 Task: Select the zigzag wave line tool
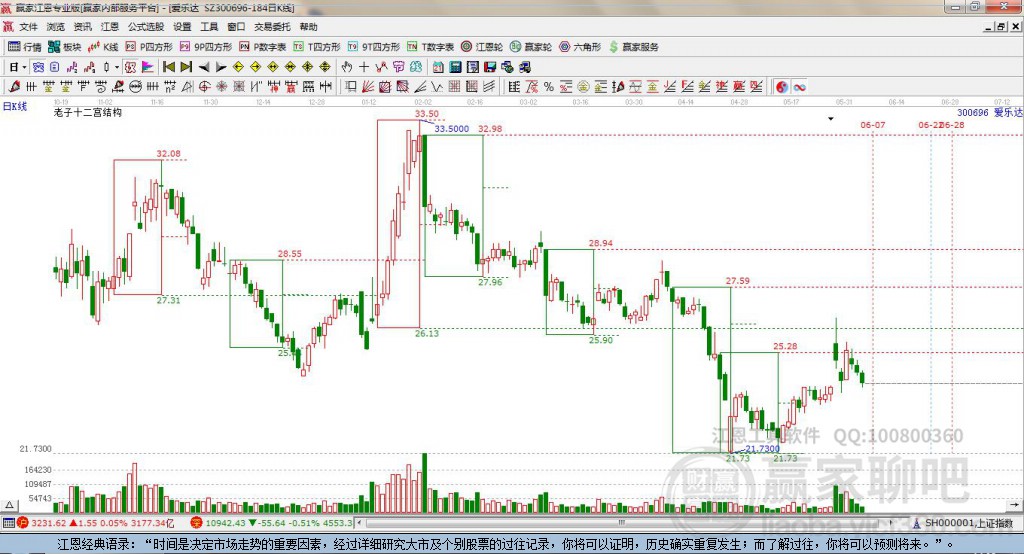pyautogui.click(x=437, y=86)
